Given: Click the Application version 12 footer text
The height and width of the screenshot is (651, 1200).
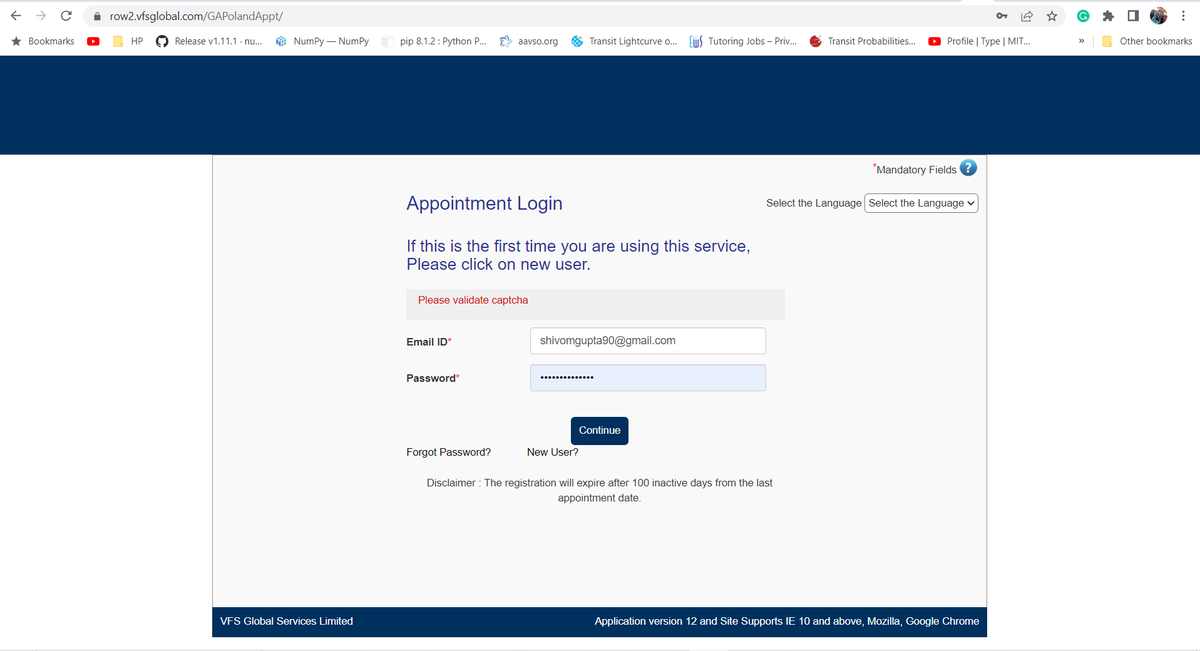Looking at the screenshot, I should click(x=787, y=621).
